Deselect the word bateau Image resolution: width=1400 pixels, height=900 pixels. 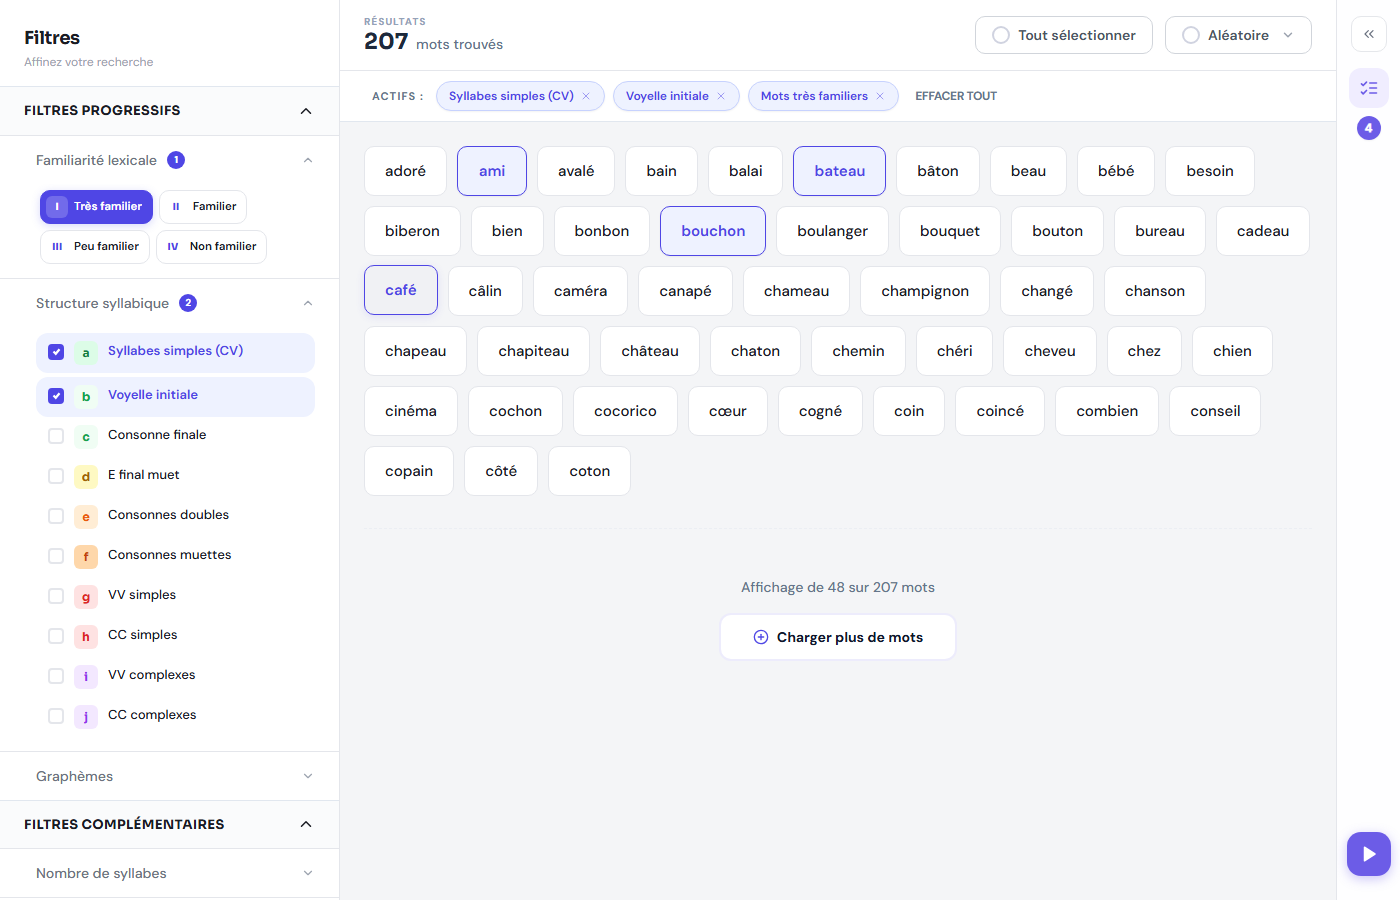point(840,171)
